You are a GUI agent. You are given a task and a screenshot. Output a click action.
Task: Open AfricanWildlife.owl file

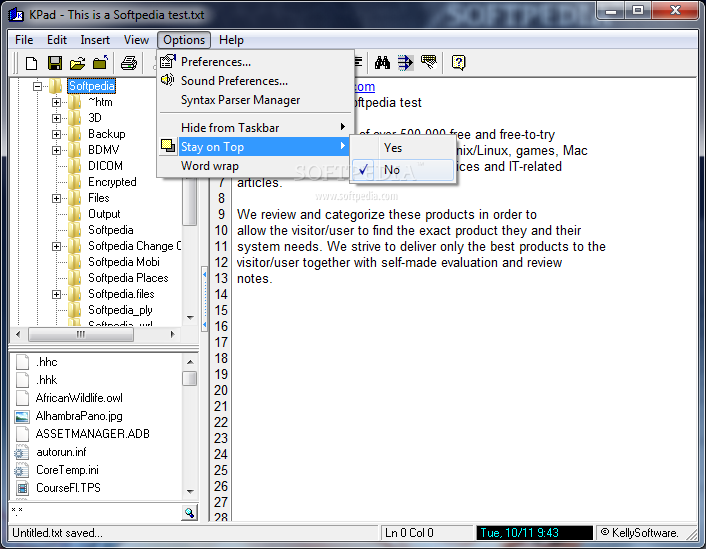coord(79,398)
